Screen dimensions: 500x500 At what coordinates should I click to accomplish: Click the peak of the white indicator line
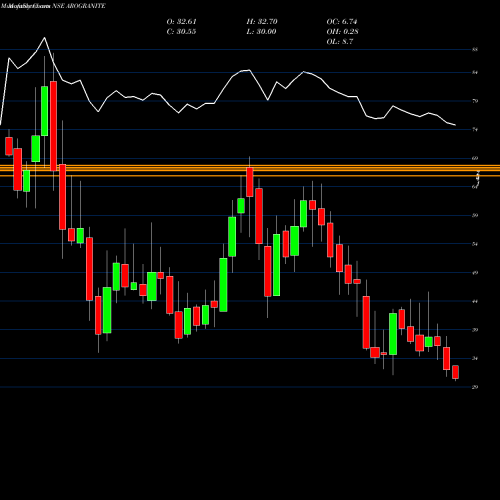[45, 38]
